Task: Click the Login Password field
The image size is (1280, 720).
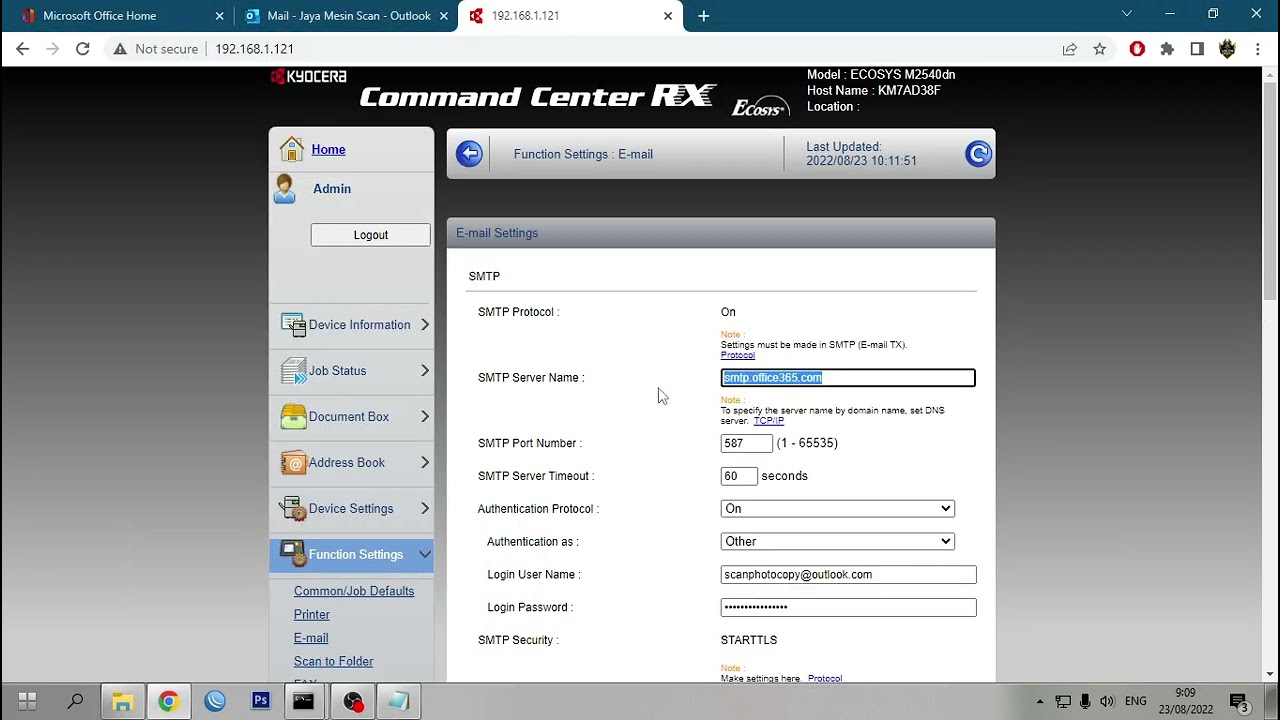Action: (x=848, y=607)
